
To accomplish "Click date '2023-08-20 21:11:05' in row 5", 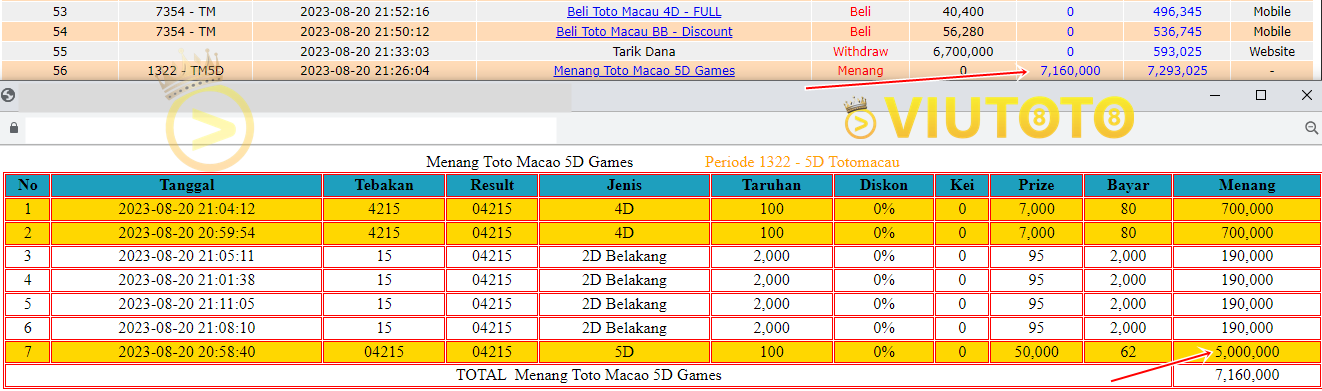I will click(x=187, y=304).
